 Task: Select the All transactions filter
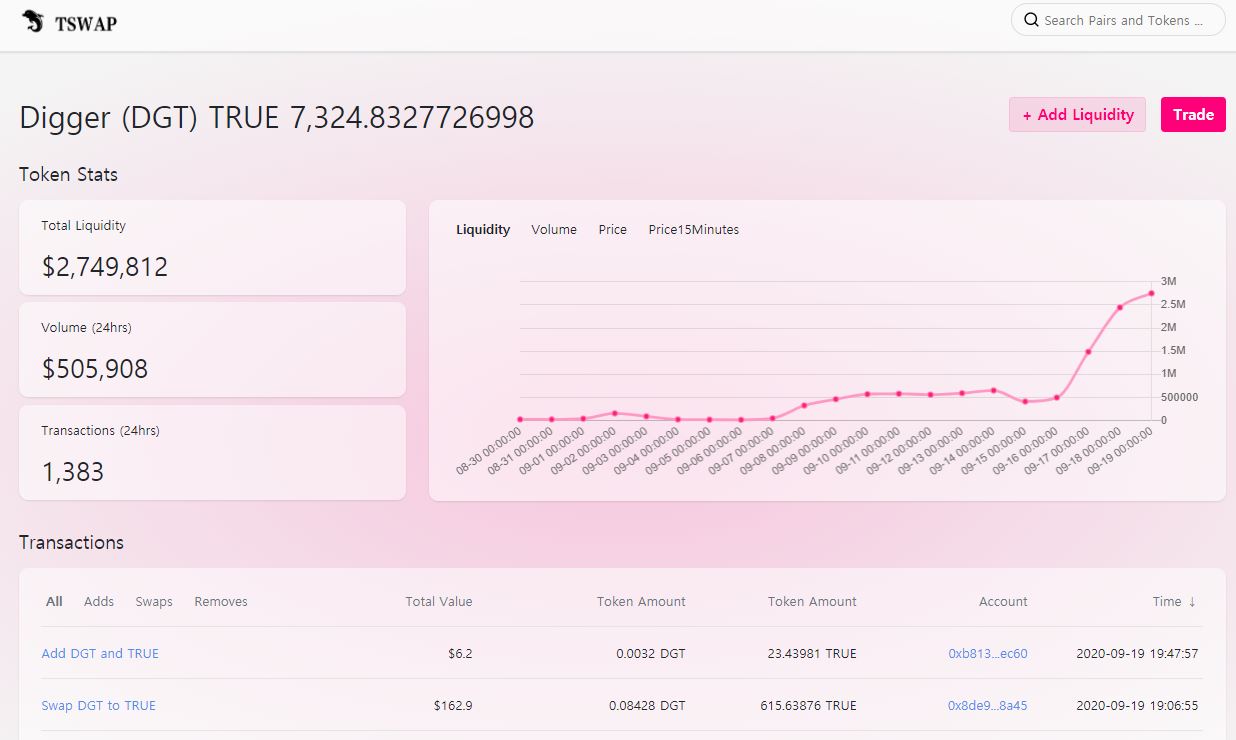click(54, 602)
